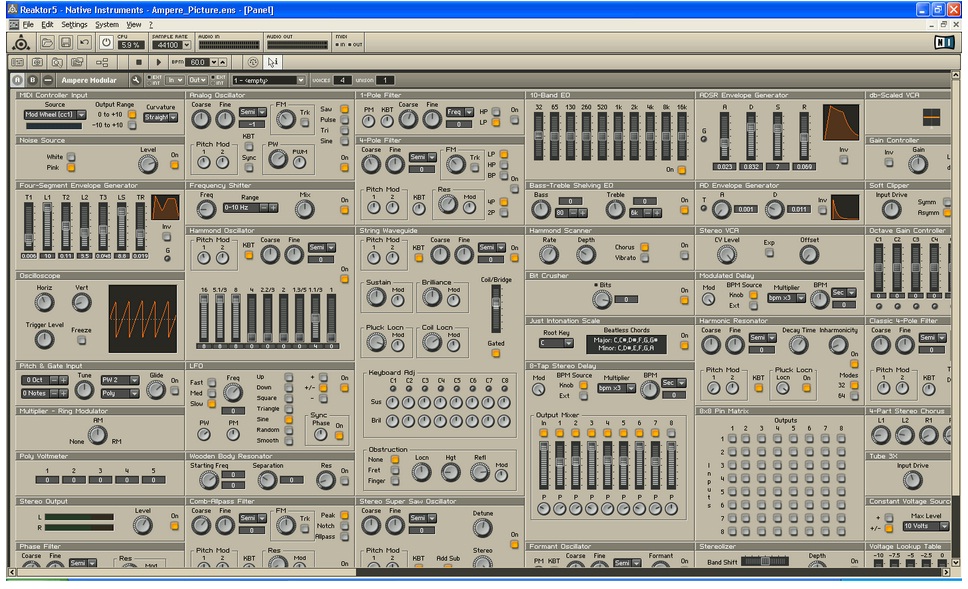Screen dimensions: 968x589
Task: Enable the White noise toggle
Action: click(71, 157)
